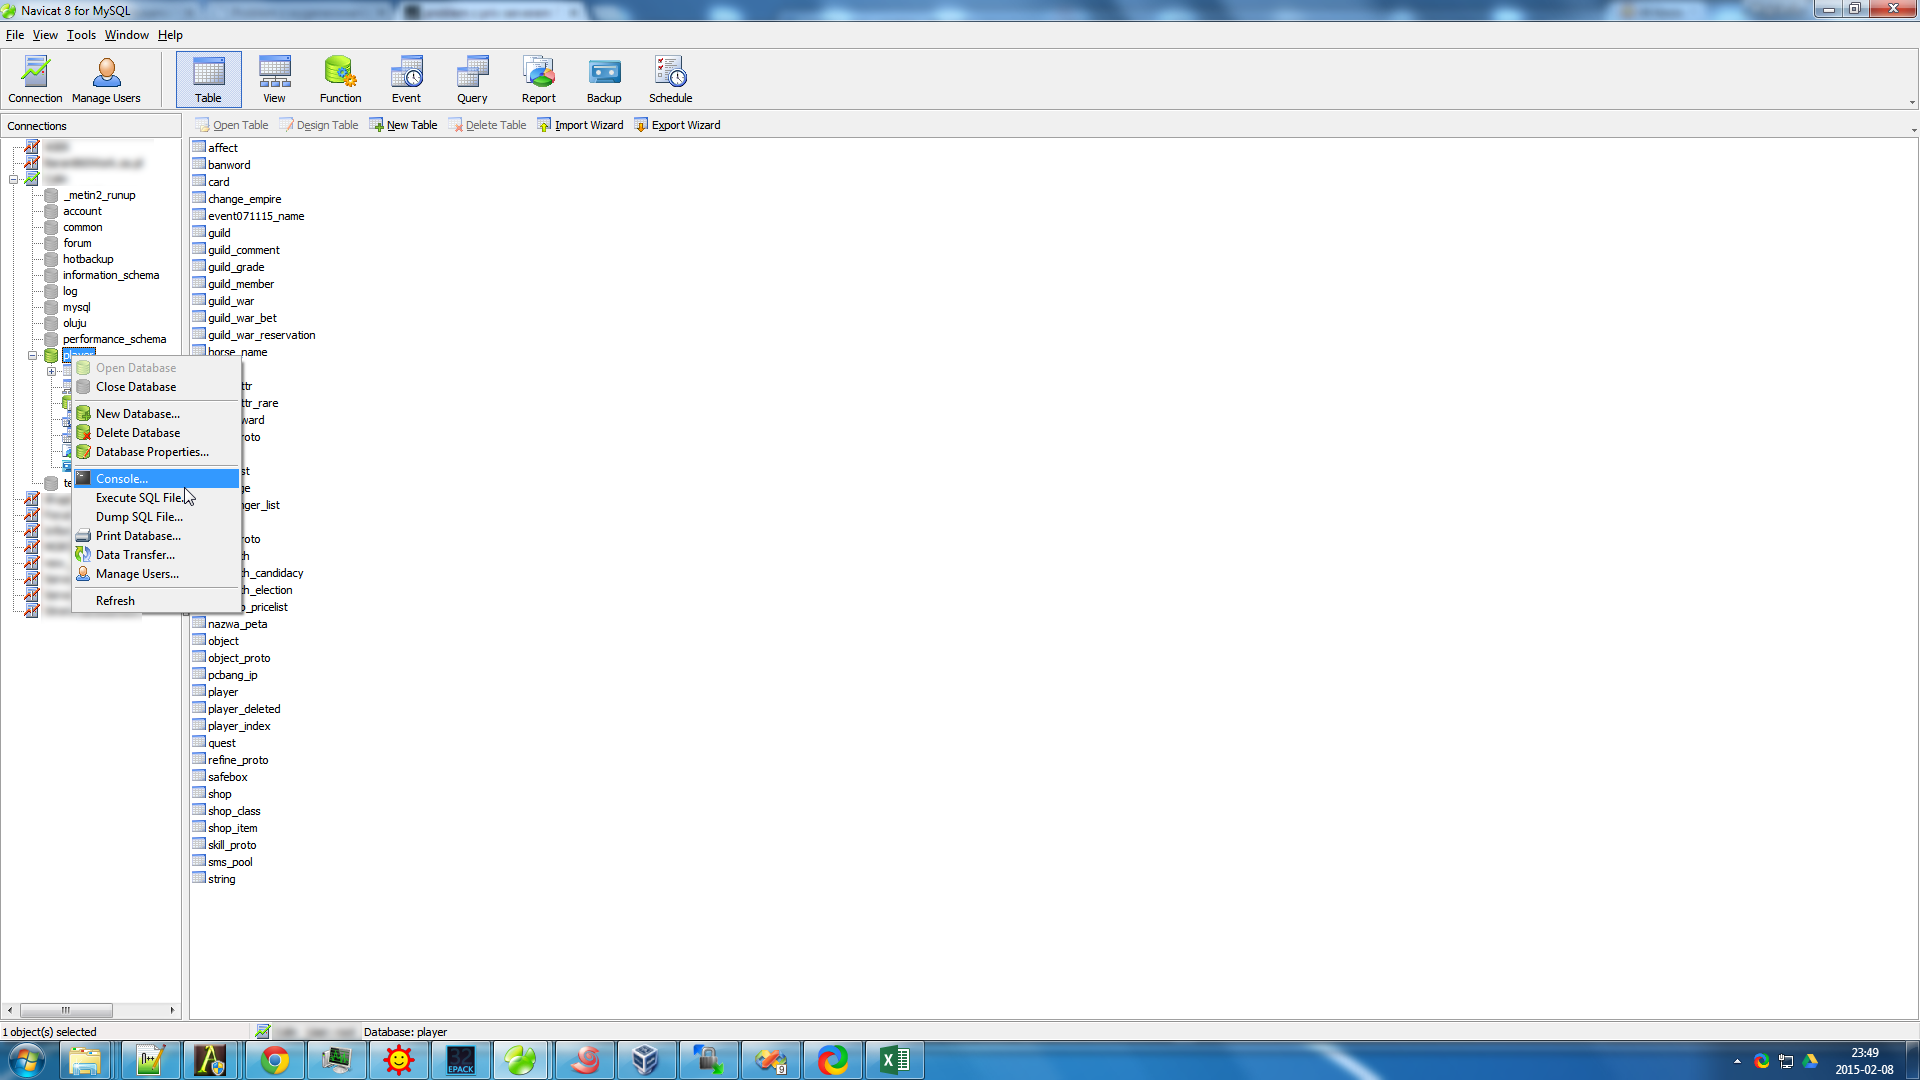
Task: Select Dump SQL File... menu entry
Action: click(x=157, y=517)
